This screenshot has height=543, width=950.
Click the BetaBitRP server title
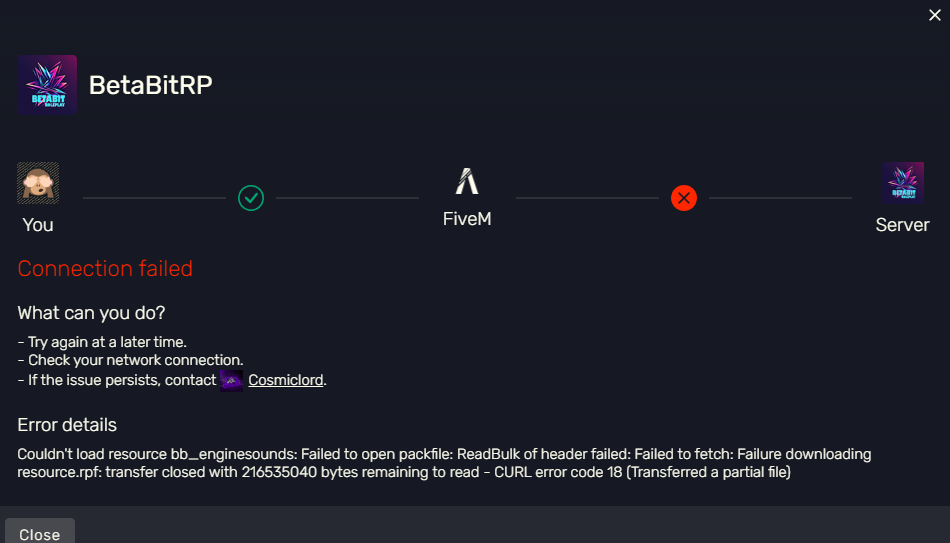tap(151, 85)
